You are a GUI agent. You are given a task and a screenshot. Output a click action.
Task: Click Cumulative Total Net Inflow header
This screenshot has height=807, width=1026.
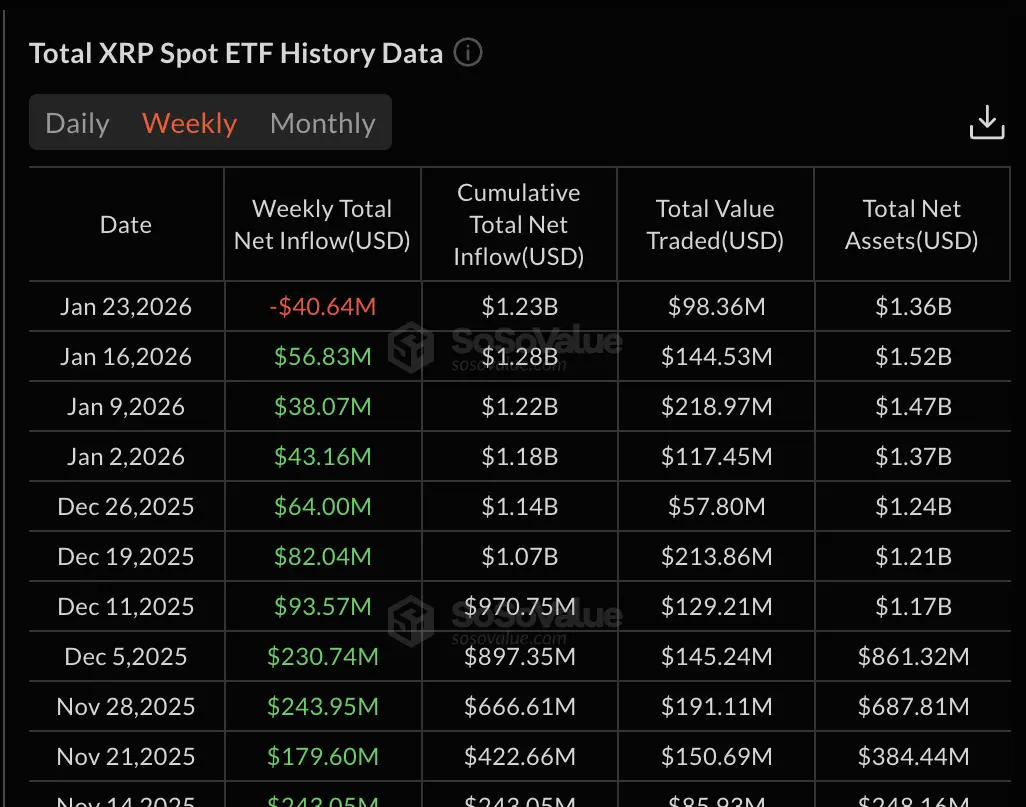tap(518, 225)
